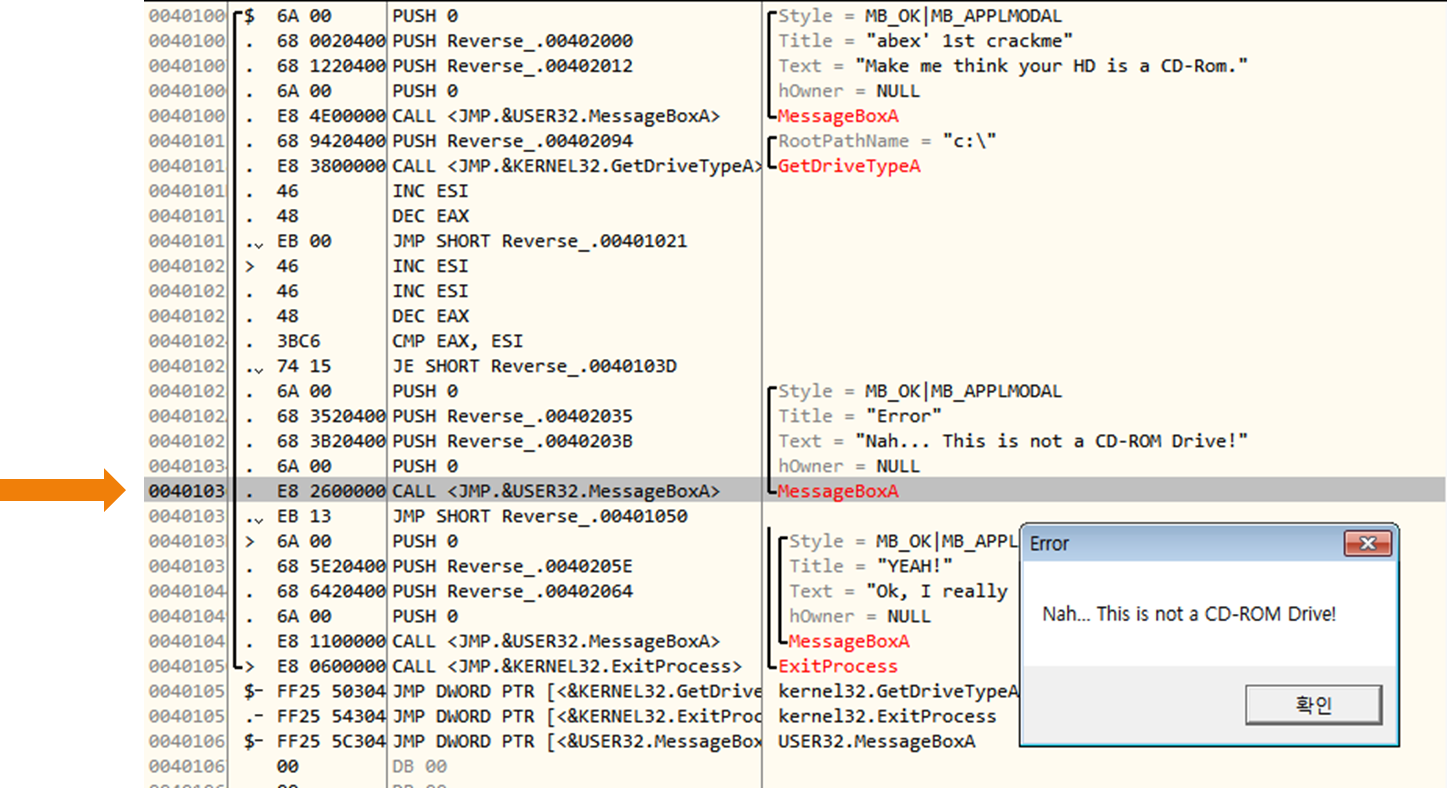
Task: Select the JE SHORT Reverse_.0040103D instruction
Action: [x=534, y=366]
